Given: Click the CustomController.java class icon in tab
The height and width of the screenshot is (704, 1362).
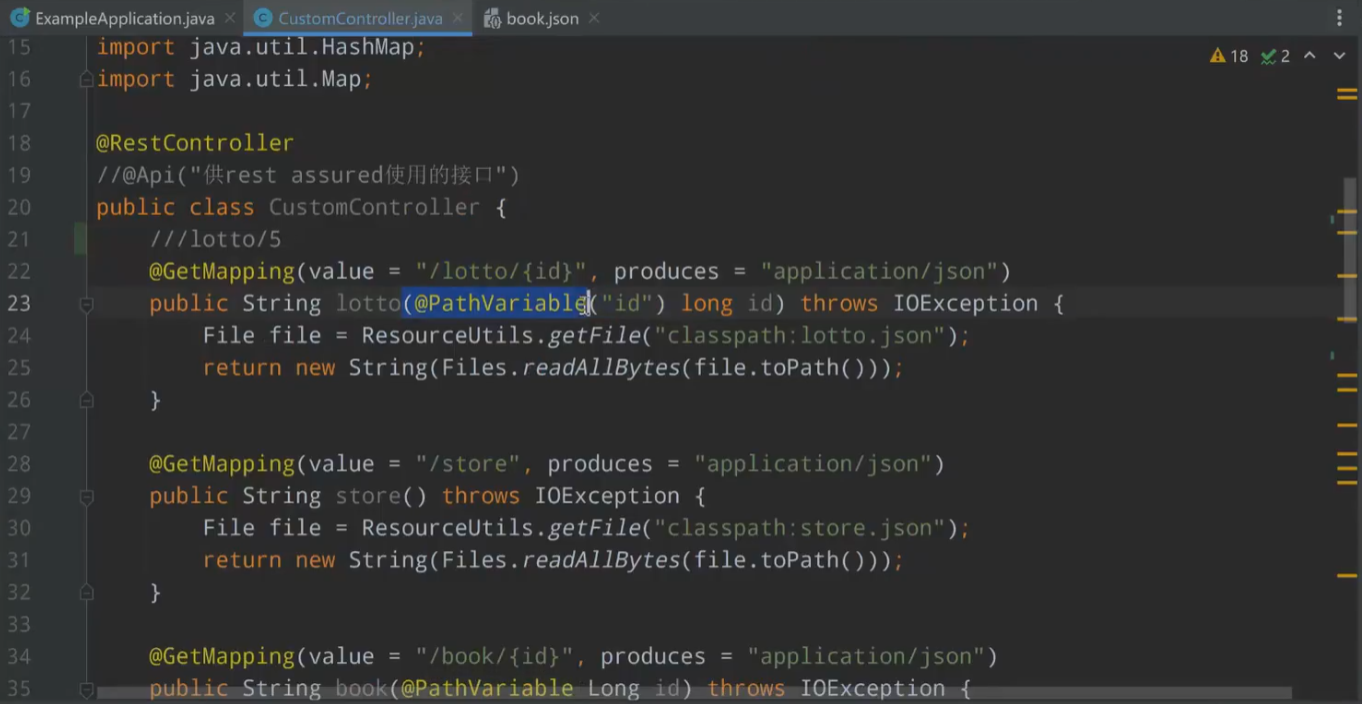Looking at the screenshot, I should (x=263, y=18).
